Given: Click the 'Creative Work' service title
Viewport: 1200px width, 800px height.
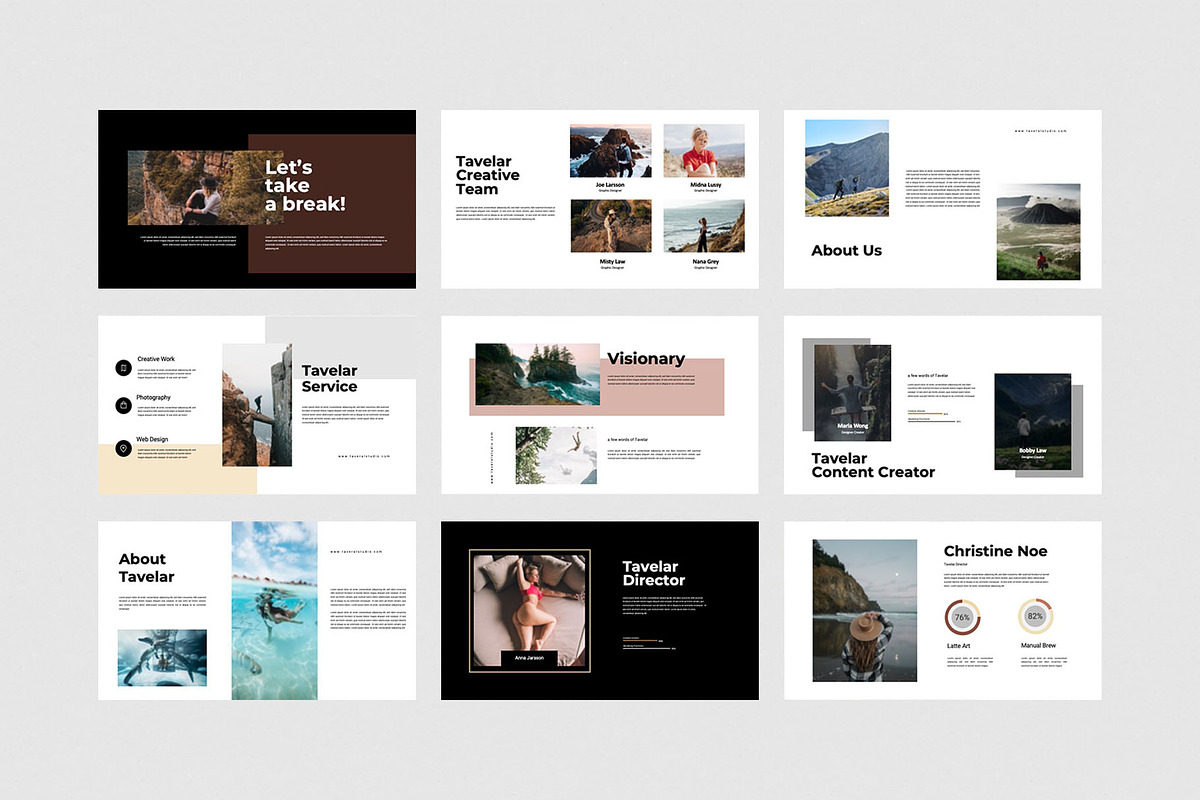Looking at the screenshot, I should [156, 359].
